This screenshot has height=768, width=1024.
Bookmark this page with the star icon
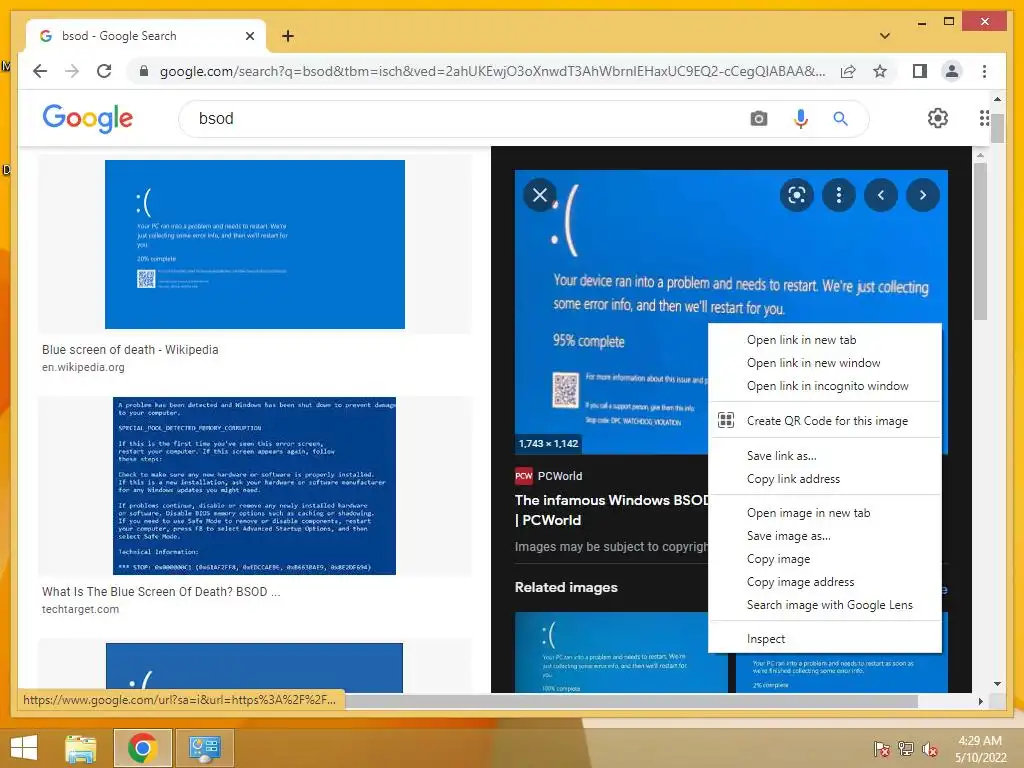point(880,71)
